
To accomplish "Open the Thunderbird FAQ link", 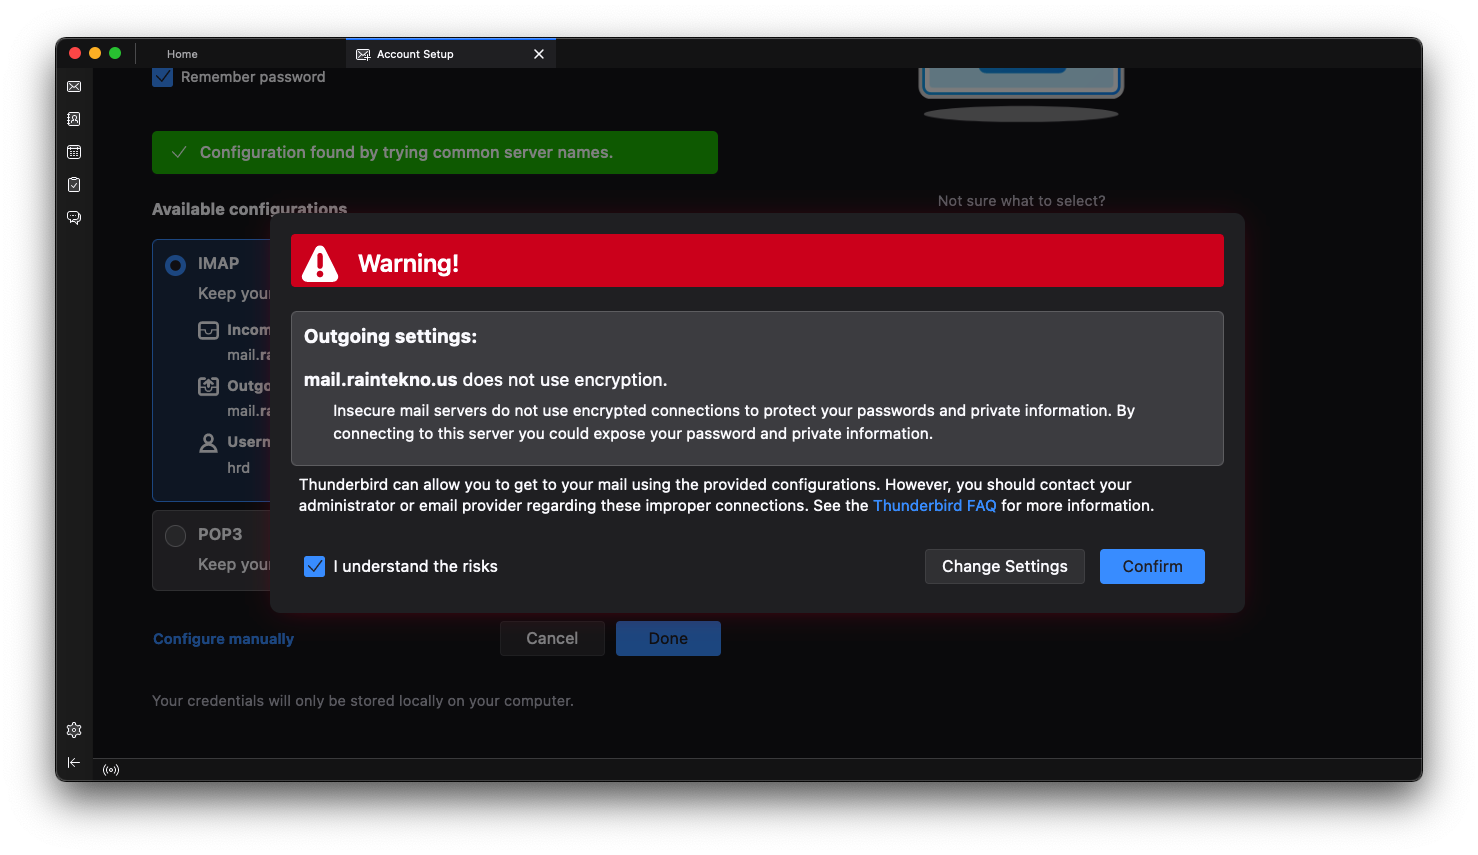I will [935, 506].
